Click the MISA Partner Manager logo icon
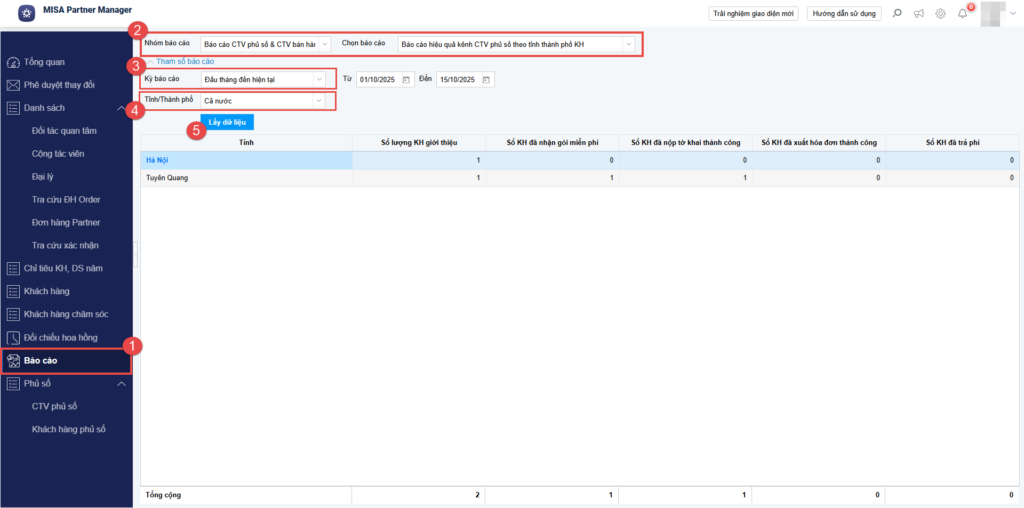This screenshot has width=1024, height=508. [x=27, y=13]
